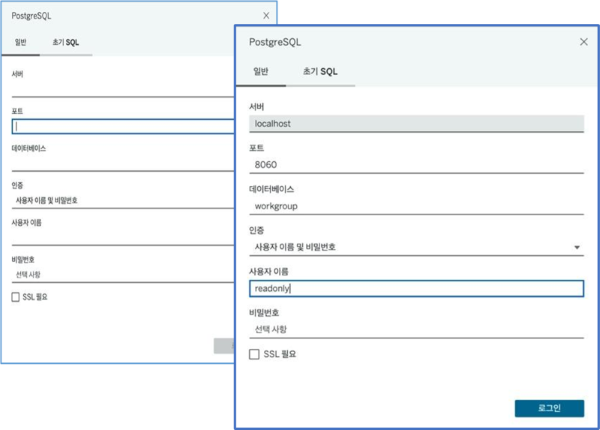The width and height of the screenshot is (600, 430).
Task: Click the 비밀번호 field in front dialog
Action: 416,329
